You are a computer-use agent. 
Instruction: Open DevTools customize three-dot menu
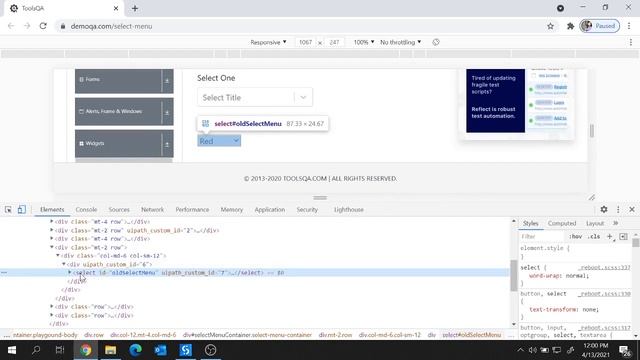618,209
